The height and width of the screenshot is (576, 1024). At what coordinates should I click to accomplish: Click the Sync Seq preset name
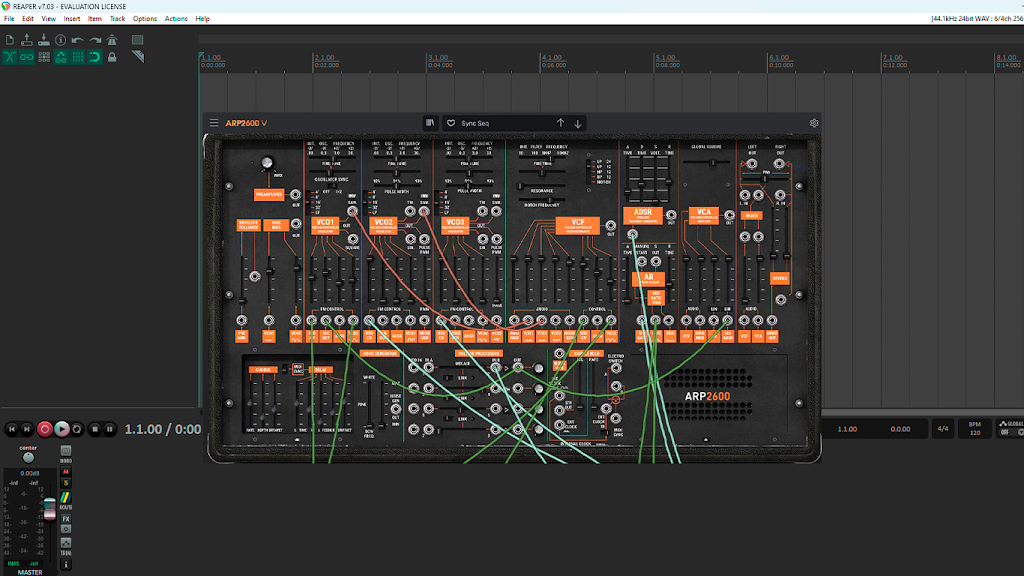[x=475, y=123]
